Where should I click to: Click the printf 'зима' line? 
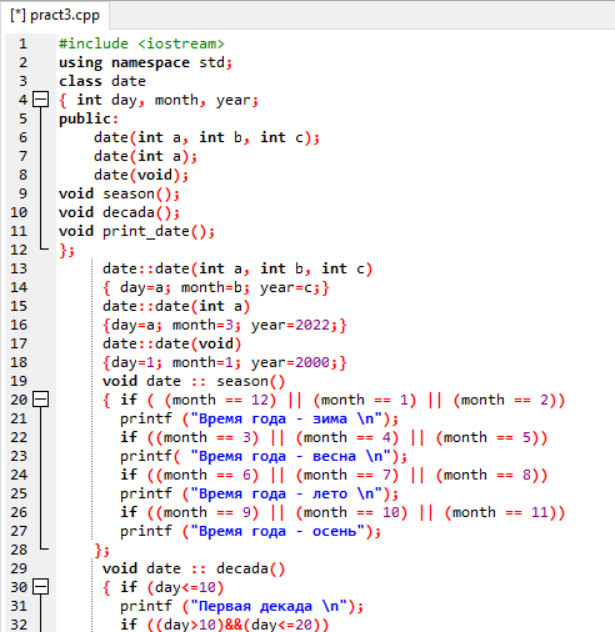click(x=259, y=418)
